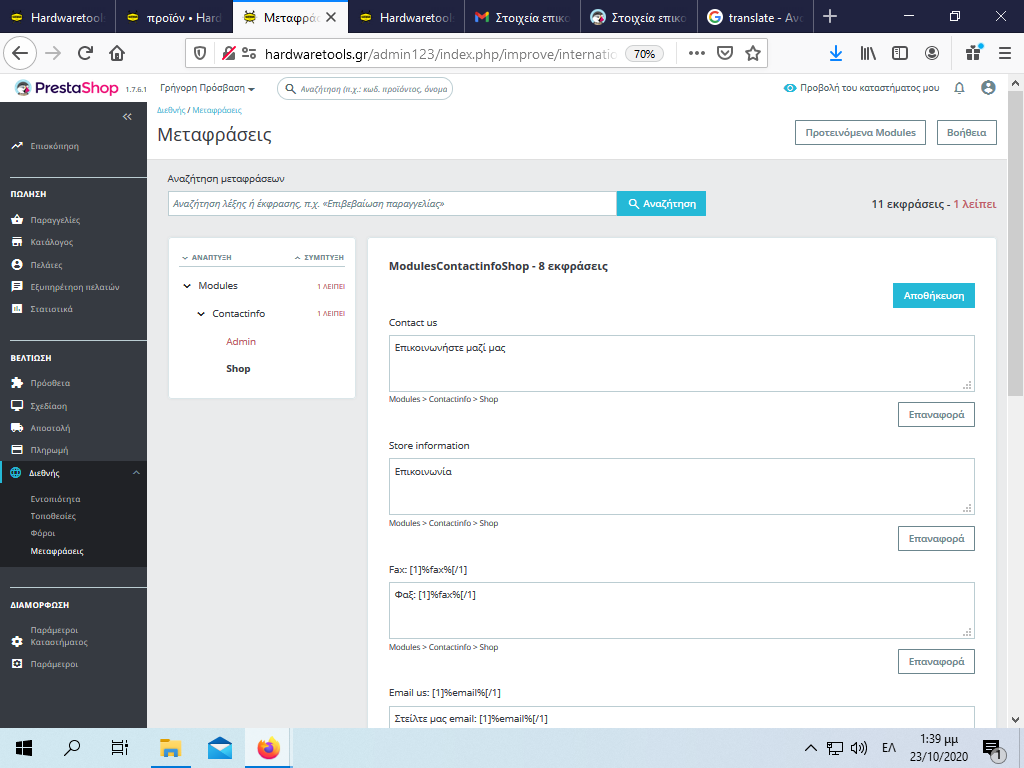Open Firefox downloads arrow
The image size is (1024, 768).
click(835, 54)
